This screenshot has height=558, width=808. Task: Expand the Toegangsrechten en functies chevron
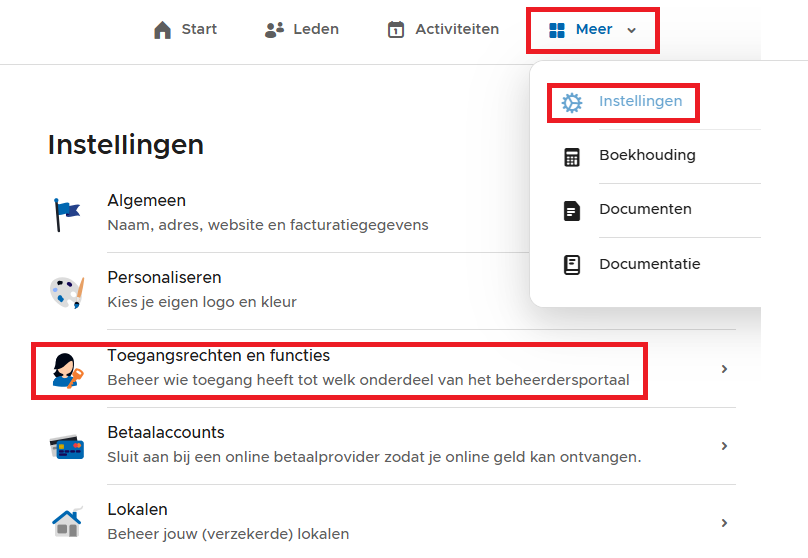[724, 369]
